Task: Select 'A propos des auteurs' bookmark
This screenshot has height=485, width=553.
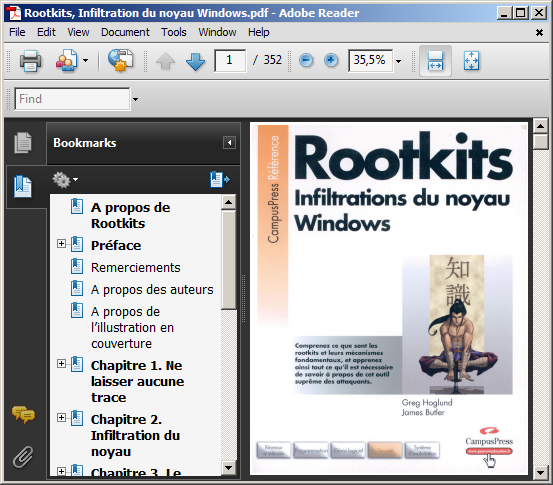Action: [x=152, y=290]
